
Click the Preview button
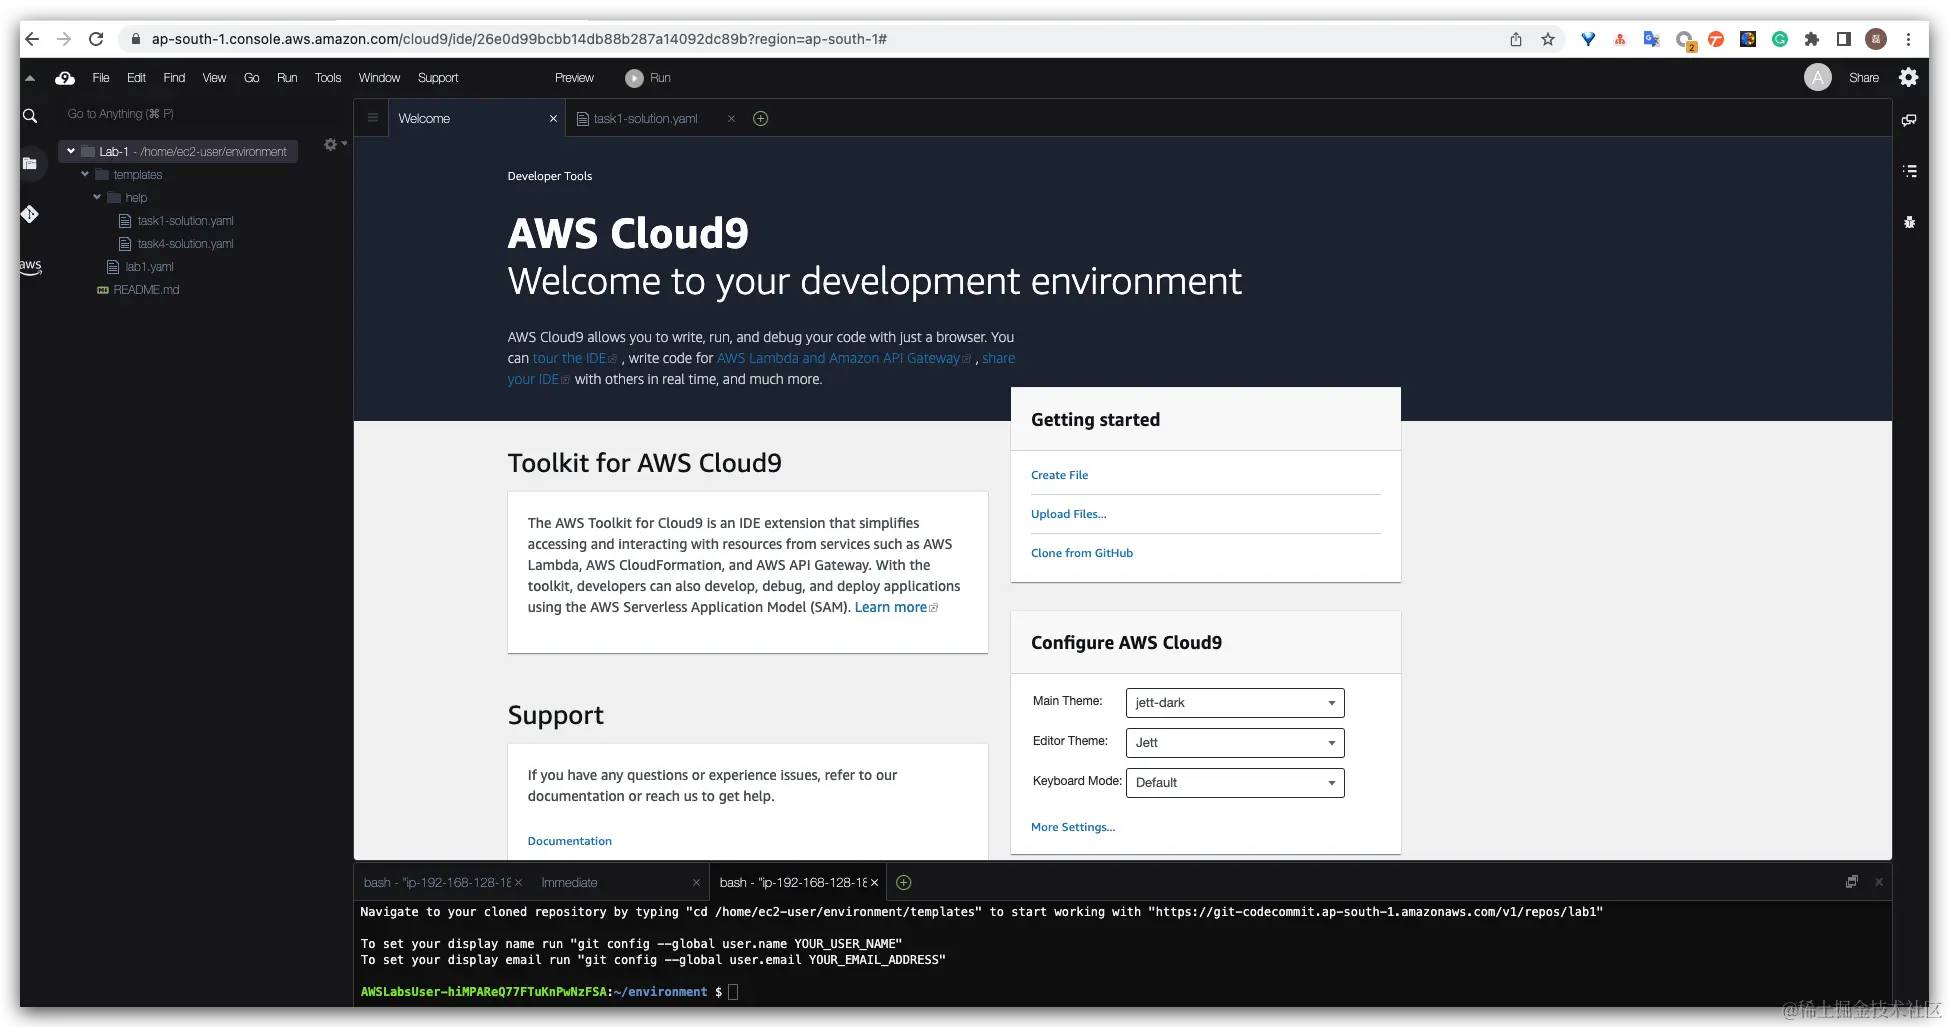coord(574,78)
